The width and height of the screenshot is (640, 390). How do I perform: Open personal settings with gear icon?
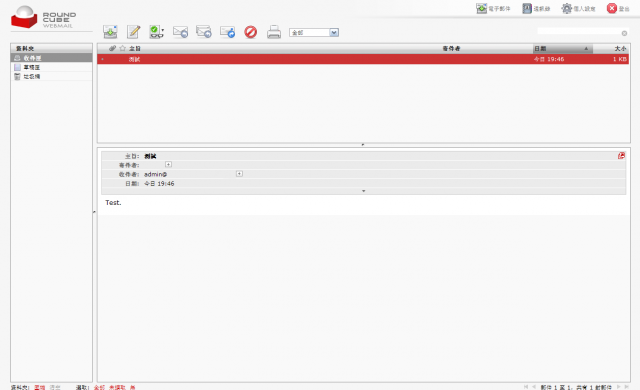pyautogui.click(x=578, y=9)
